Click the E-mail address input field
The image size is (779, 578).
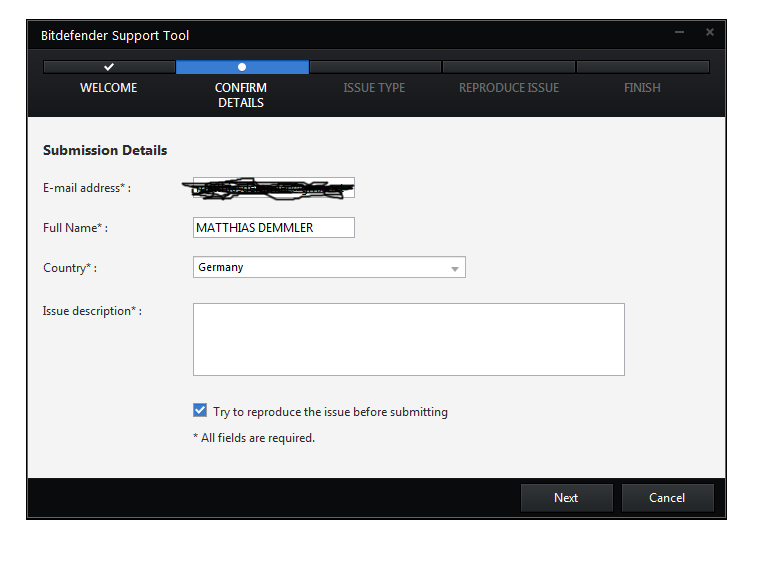point(274,188)
